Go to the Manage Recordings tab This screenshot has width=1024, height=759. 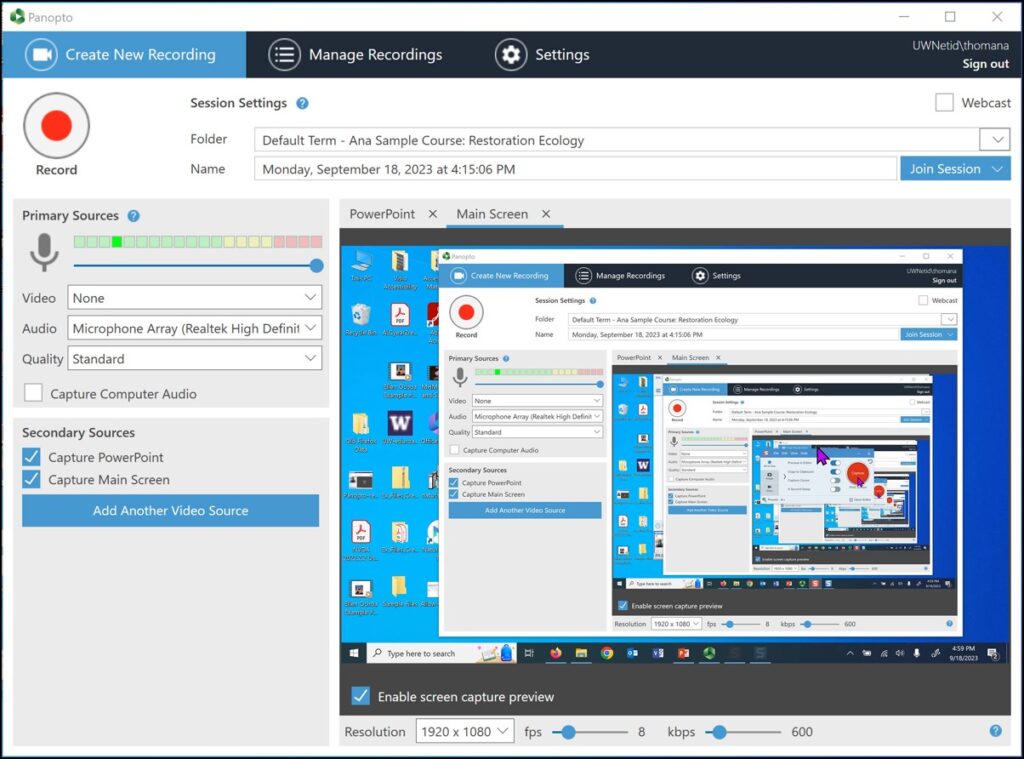coord(356,55)
